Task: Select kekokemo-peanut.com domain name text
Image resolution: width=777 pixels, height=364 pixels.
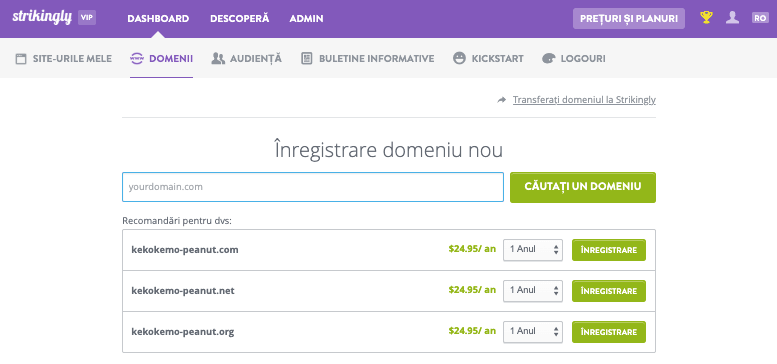Action: 185,250
